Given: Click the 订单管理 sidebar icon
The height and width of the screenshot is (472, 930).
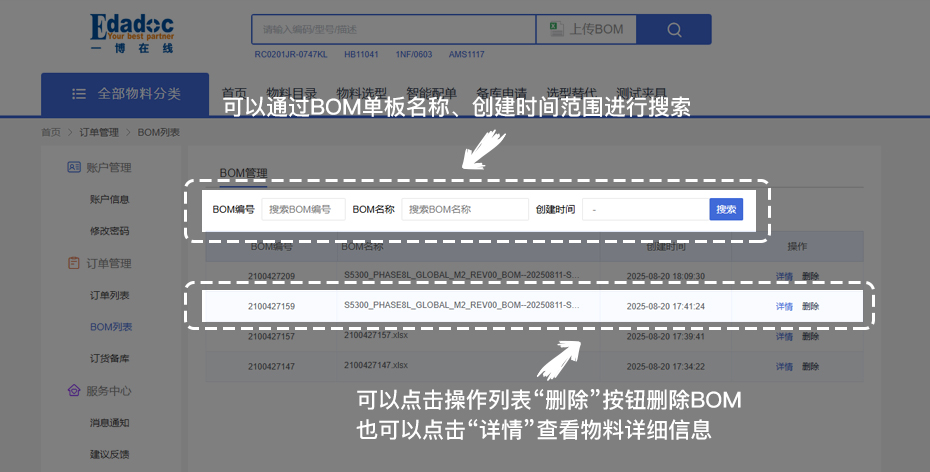Looking at the screenshot, I should 74,263.
